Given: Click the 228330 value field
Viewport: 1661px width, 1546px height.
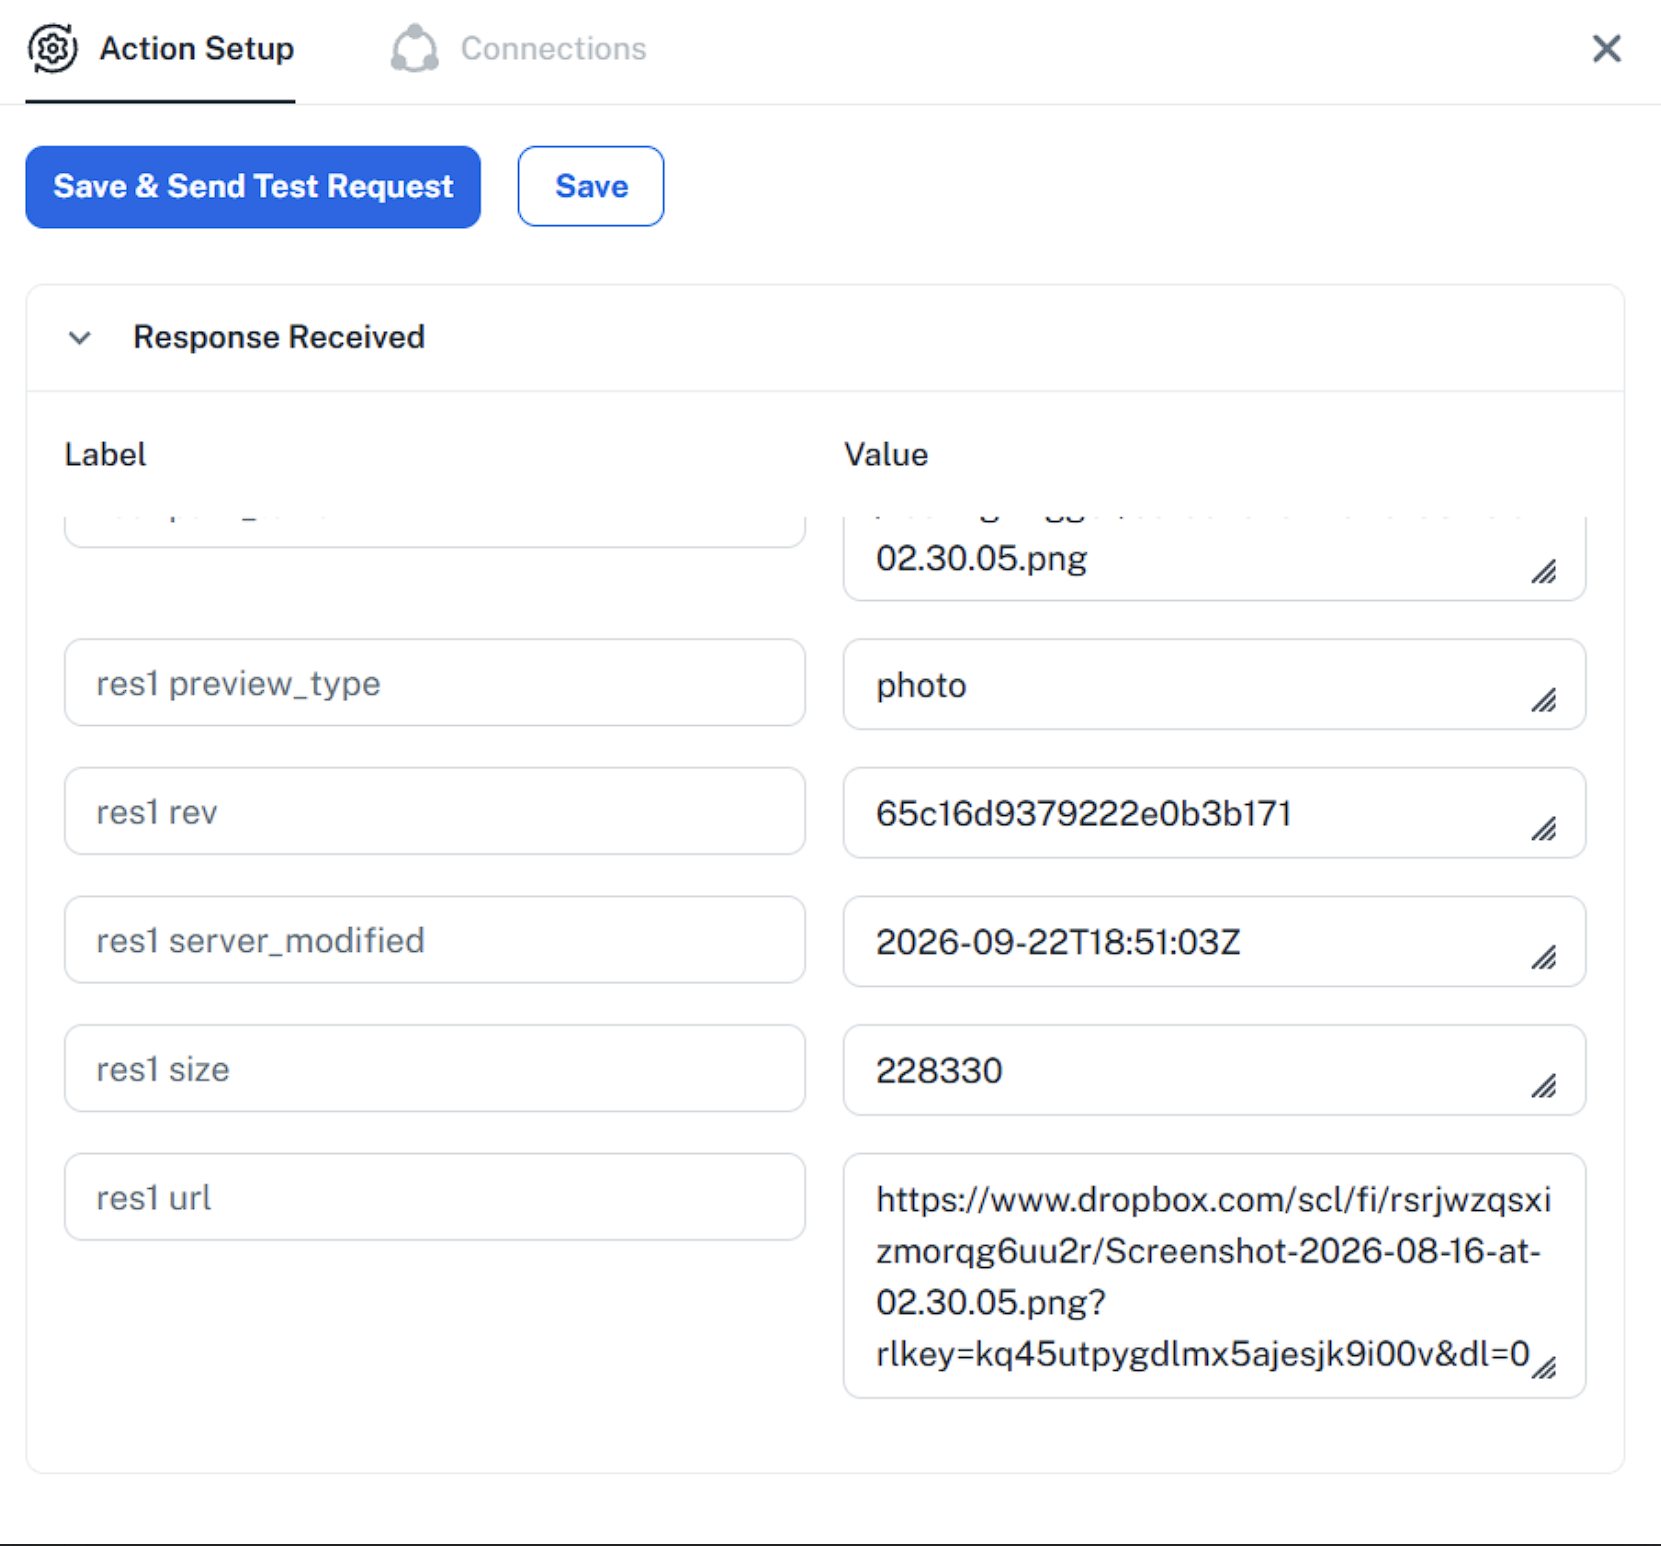Looking at the screenshot, I should point(1214,1070).
